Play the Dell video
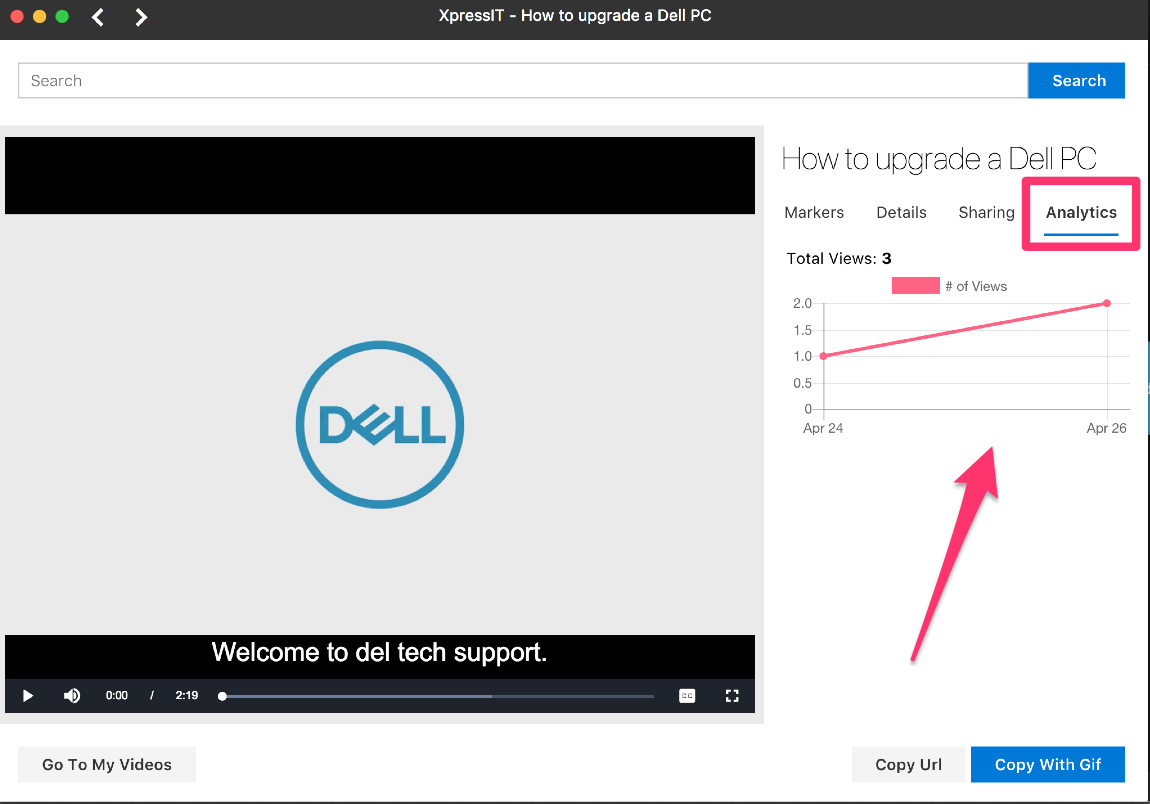Screen dimensions: 1150x804 point(28,695)
